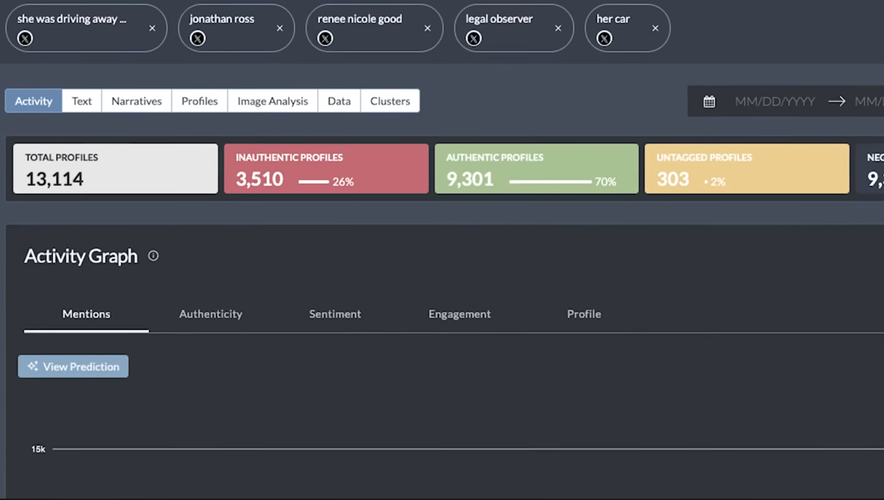Select the Authentic Profiles green card
This screenshot has height=500, width=884.
(536, 169)
